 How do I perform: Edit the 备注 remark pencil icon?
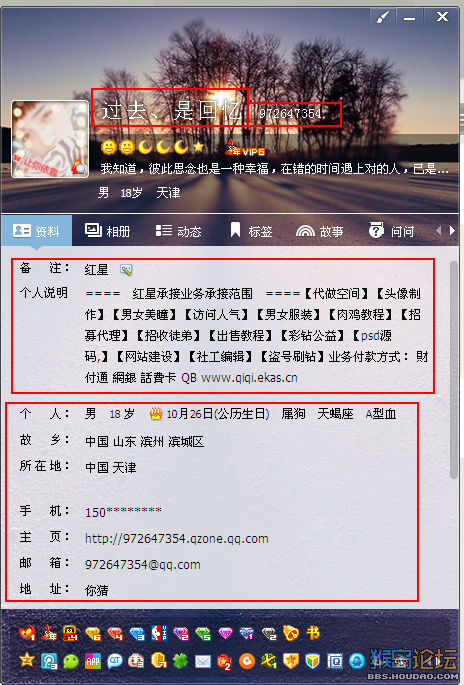pyautogui.click(x=126, y=270)
